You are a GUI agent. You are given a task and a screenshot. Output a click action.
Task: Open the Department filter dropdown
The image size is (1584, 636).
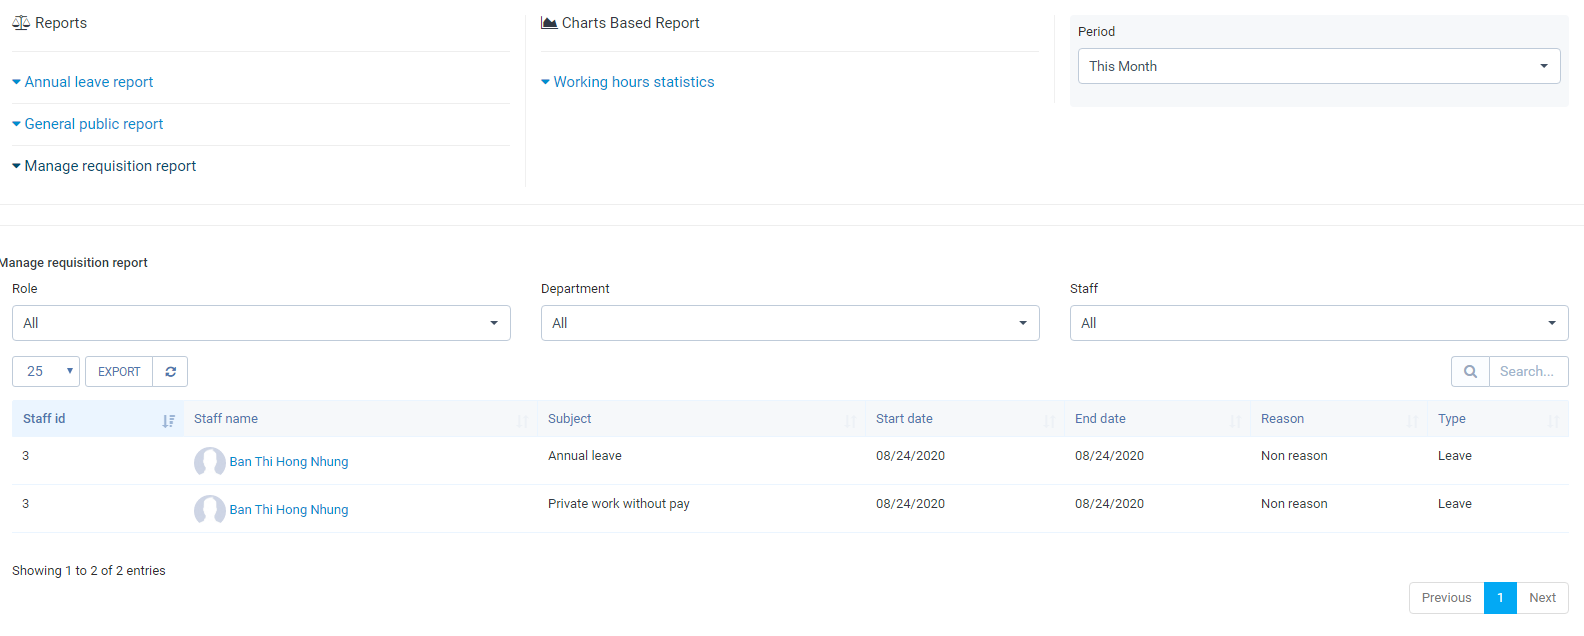790,323
